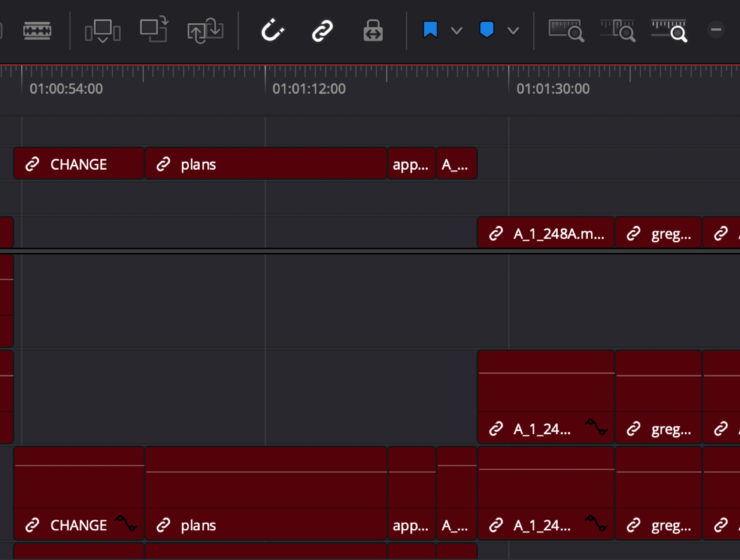
Task: Click the Replace Clip toolbar icon
Action: pos(205,31)
